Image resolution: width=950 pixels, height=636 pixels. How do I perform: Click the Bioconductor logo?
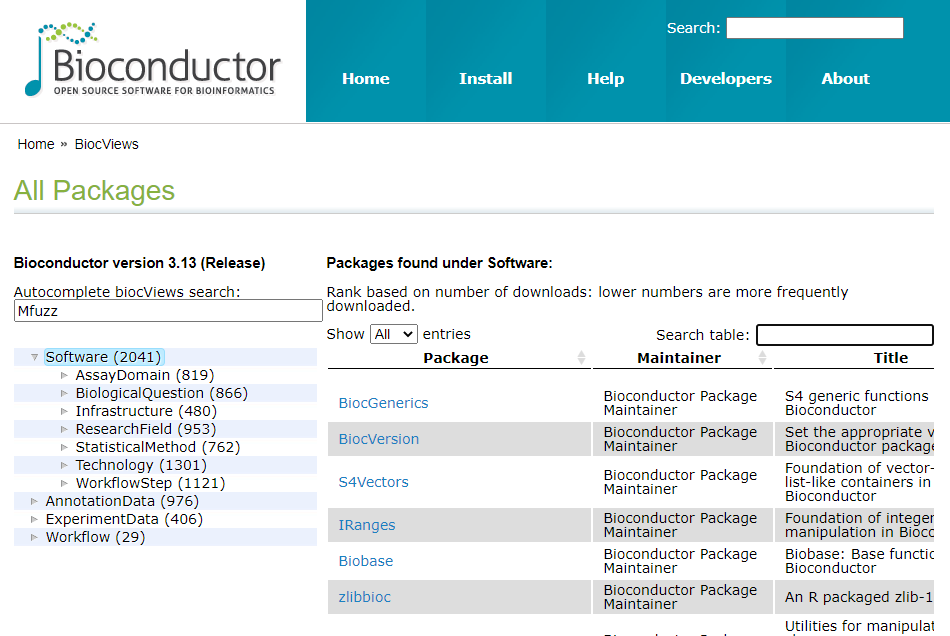[x=153, y=59]
